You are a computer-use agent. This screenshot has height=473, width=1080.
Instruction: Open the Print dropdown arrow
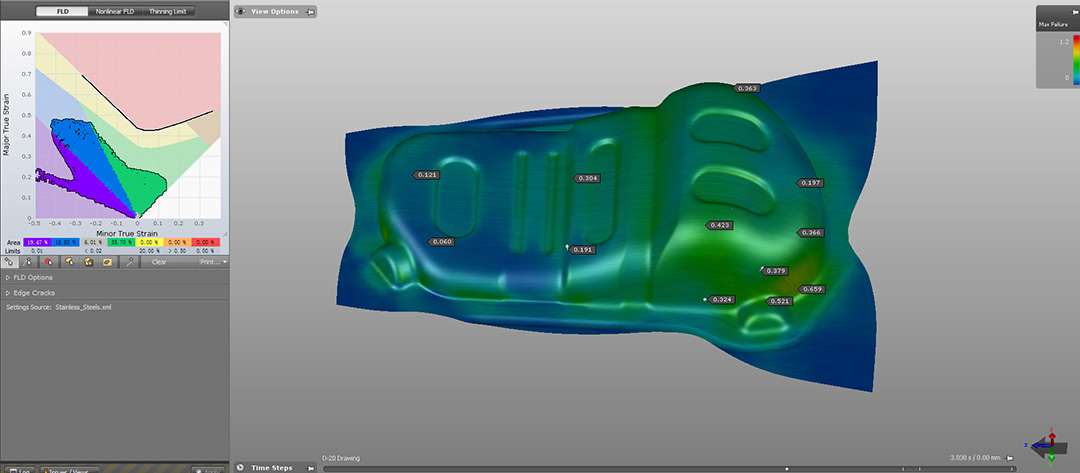225,262
